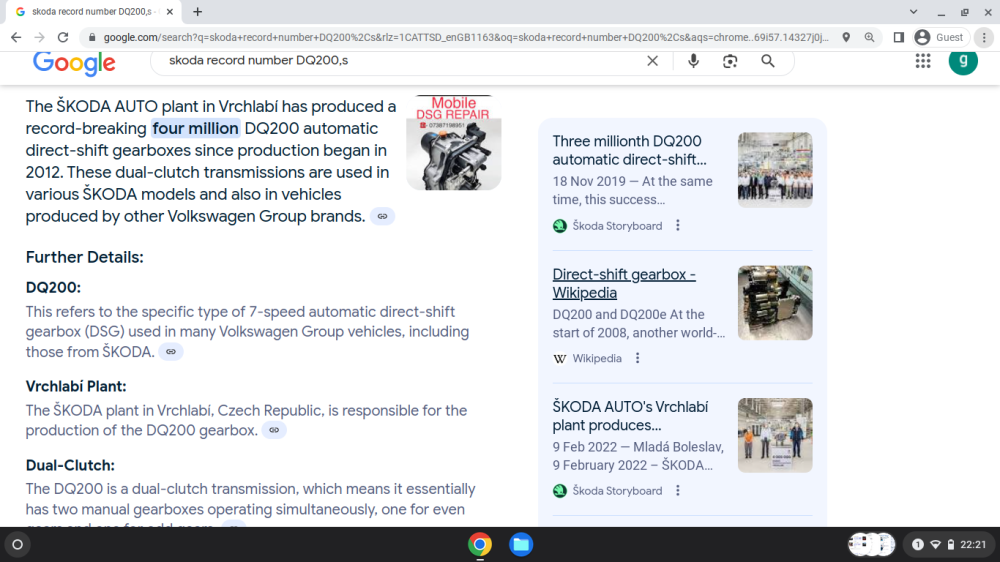
Task: Open more options for Vrchlabí plant result
Action: pos(678,491)
